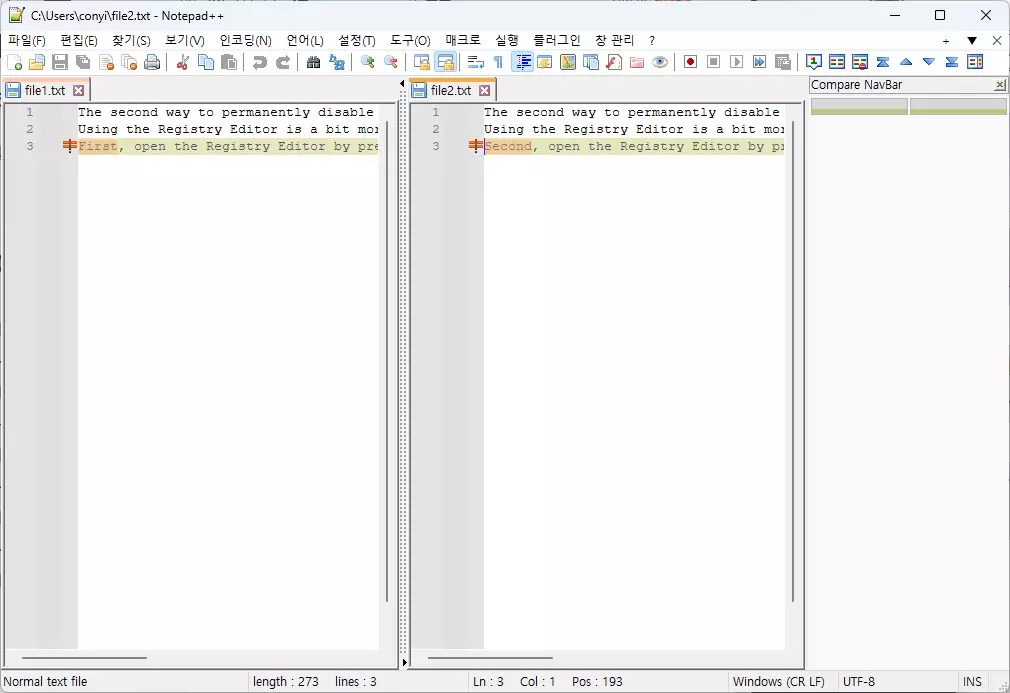Screen dimensions: 1010x693
Task: Close the Compare NavBar panel
Action: (x=999, y=84)
